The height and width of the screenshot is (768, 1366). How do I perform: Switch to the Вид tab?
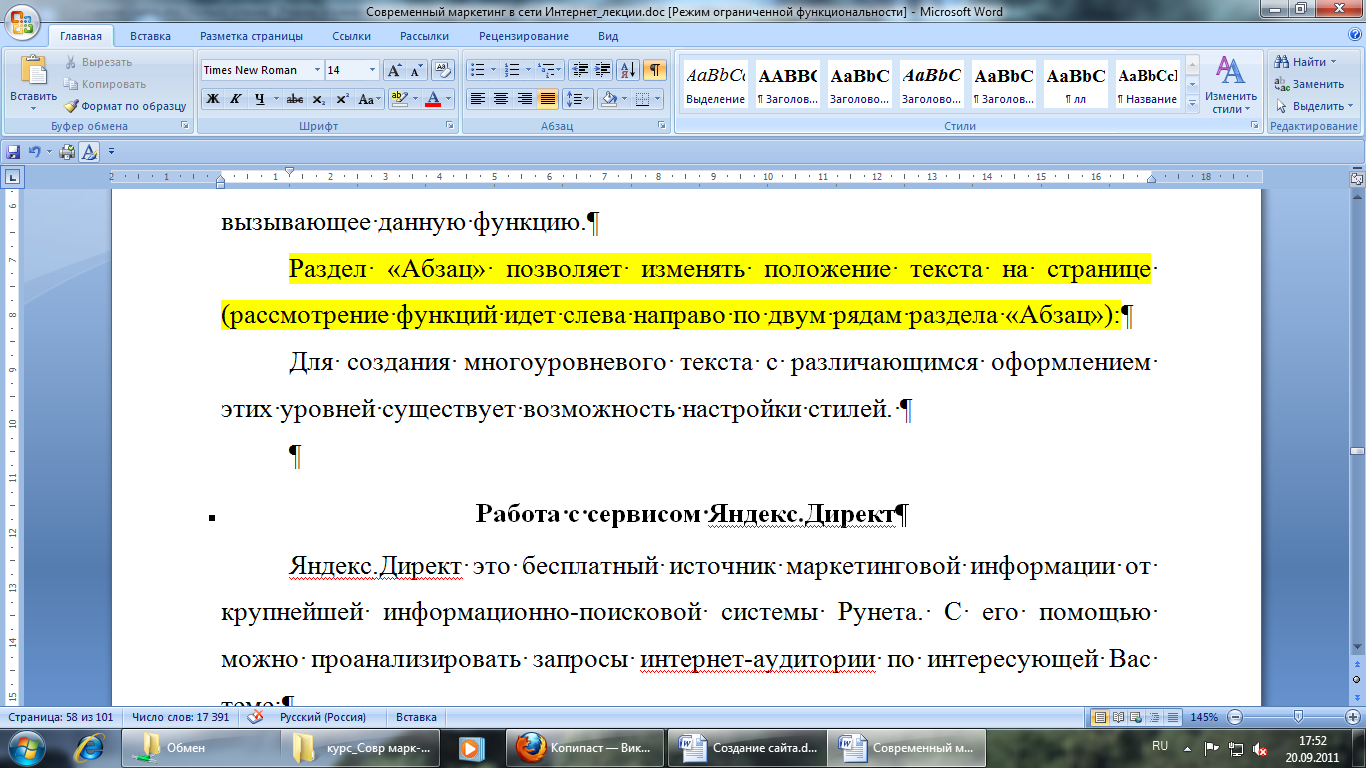pos(608,36)
